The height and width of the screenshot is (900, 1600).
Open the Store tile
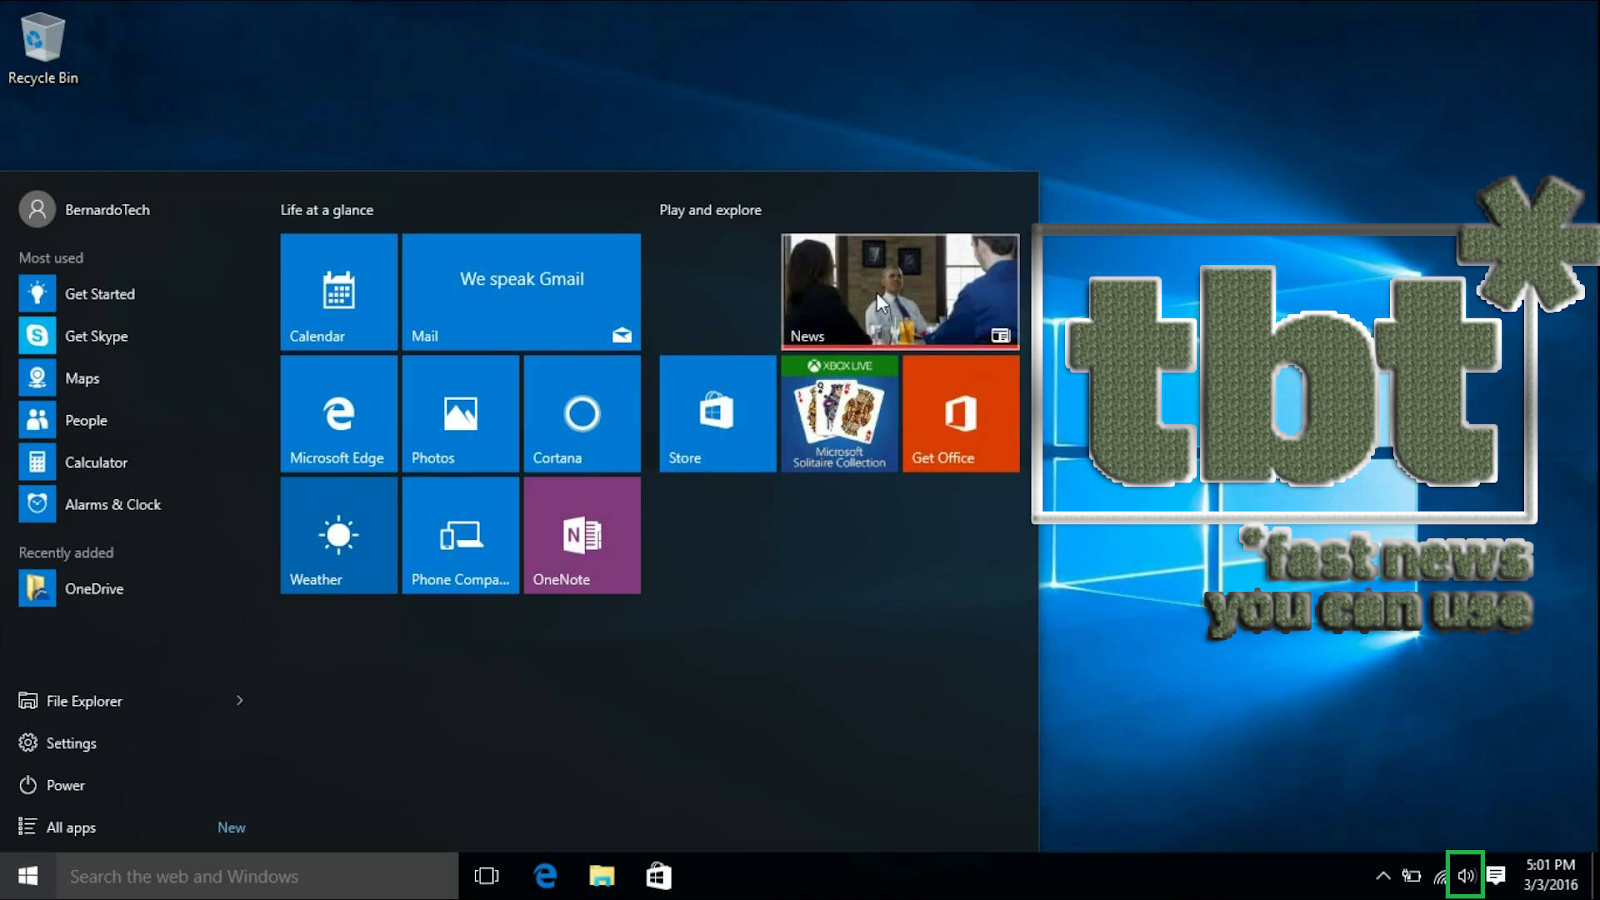(x=718, y=414)
